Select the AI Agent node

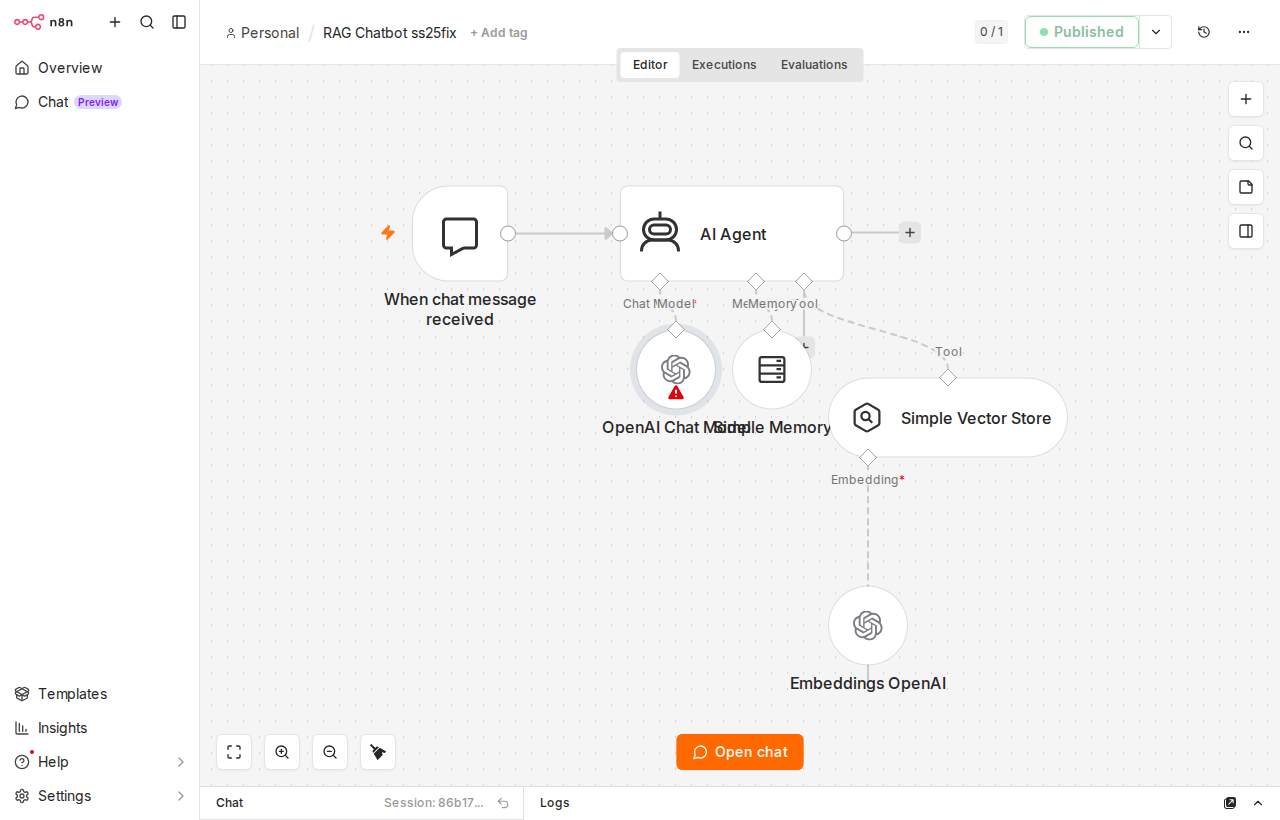click(x=732, y=233)
